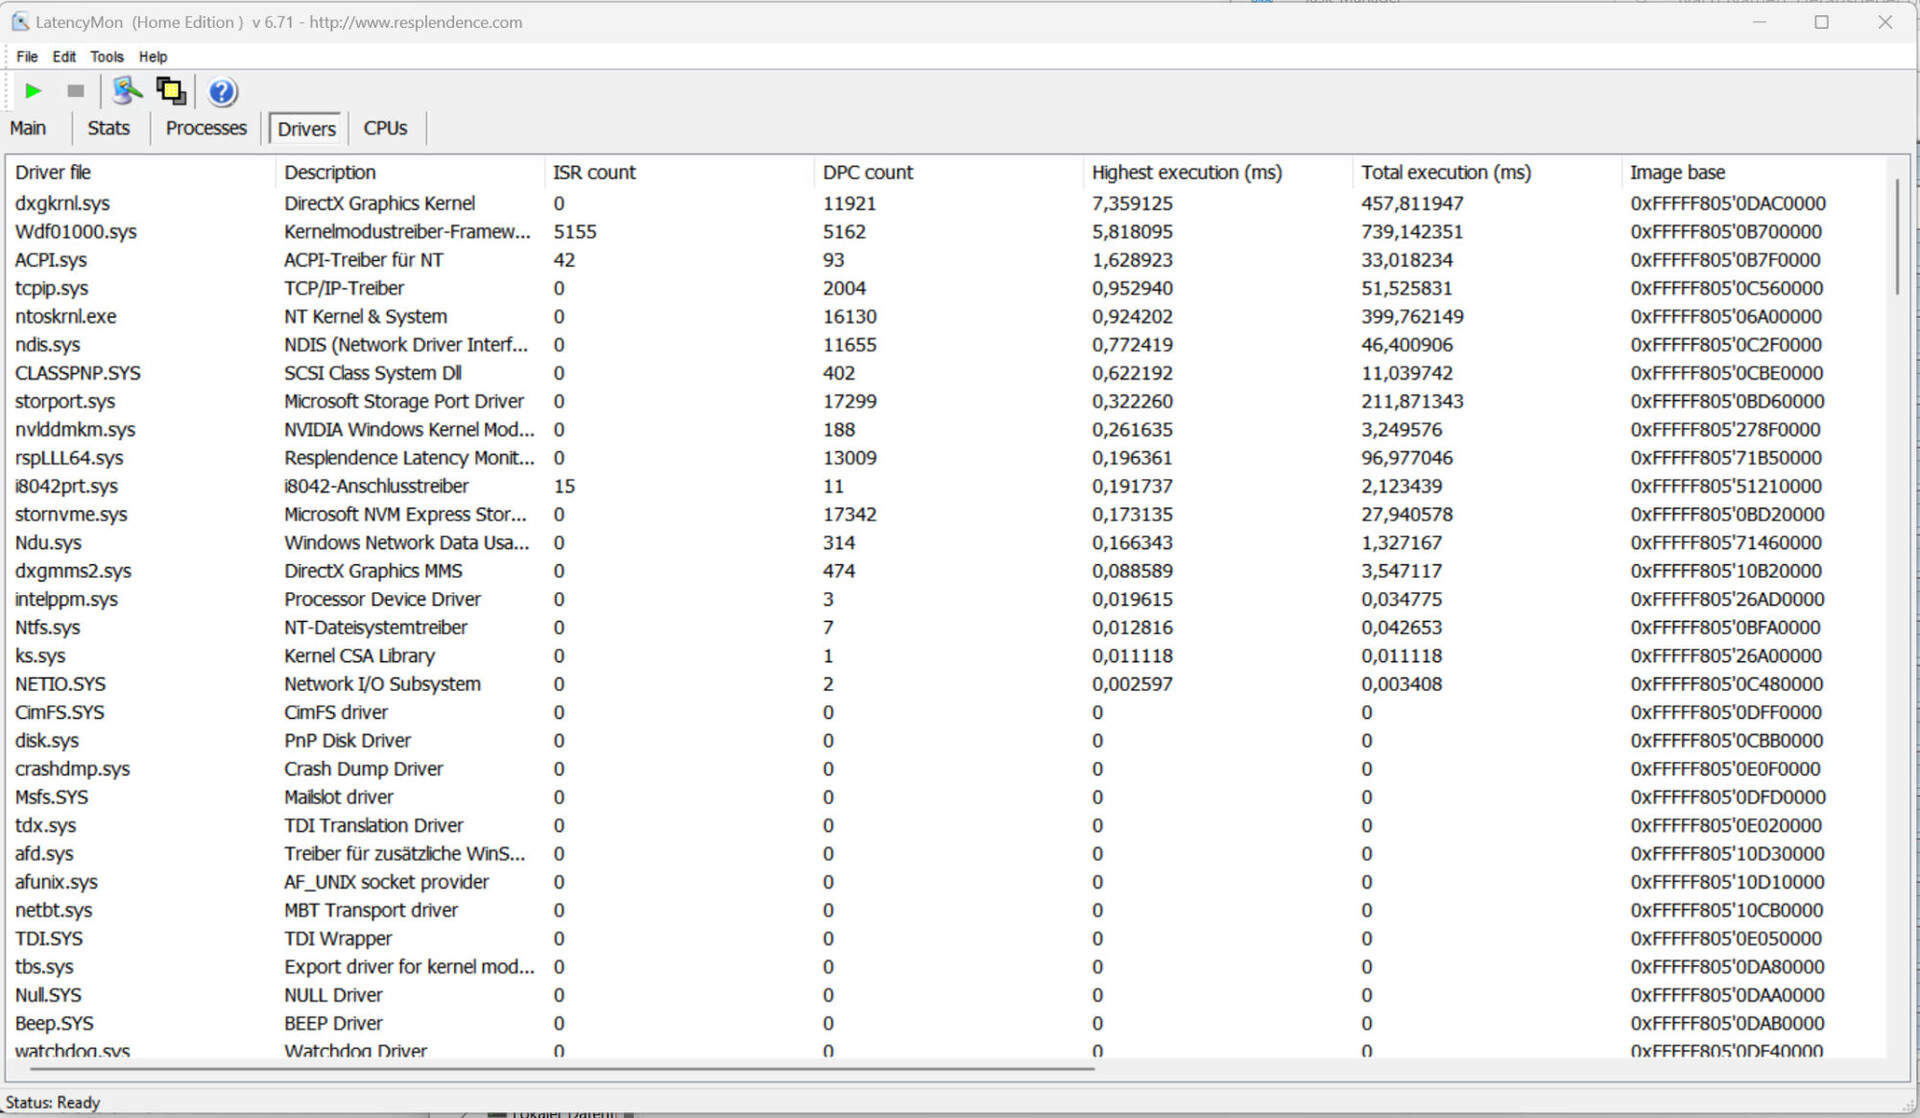This screenshot has height=1118, width=1920.
Task: Click the vertical scrollbar of the drivers list
Action: [x=1896, y=237]
